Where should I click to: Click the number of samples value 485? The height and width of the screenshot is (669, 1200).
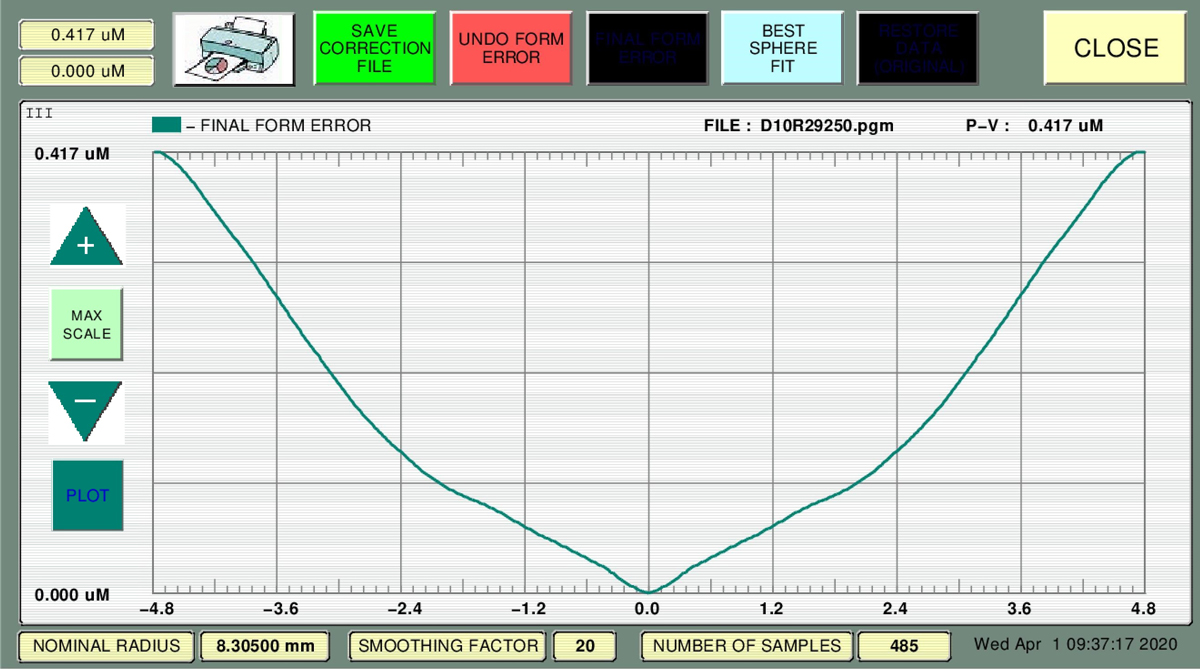tap(897, 646)
